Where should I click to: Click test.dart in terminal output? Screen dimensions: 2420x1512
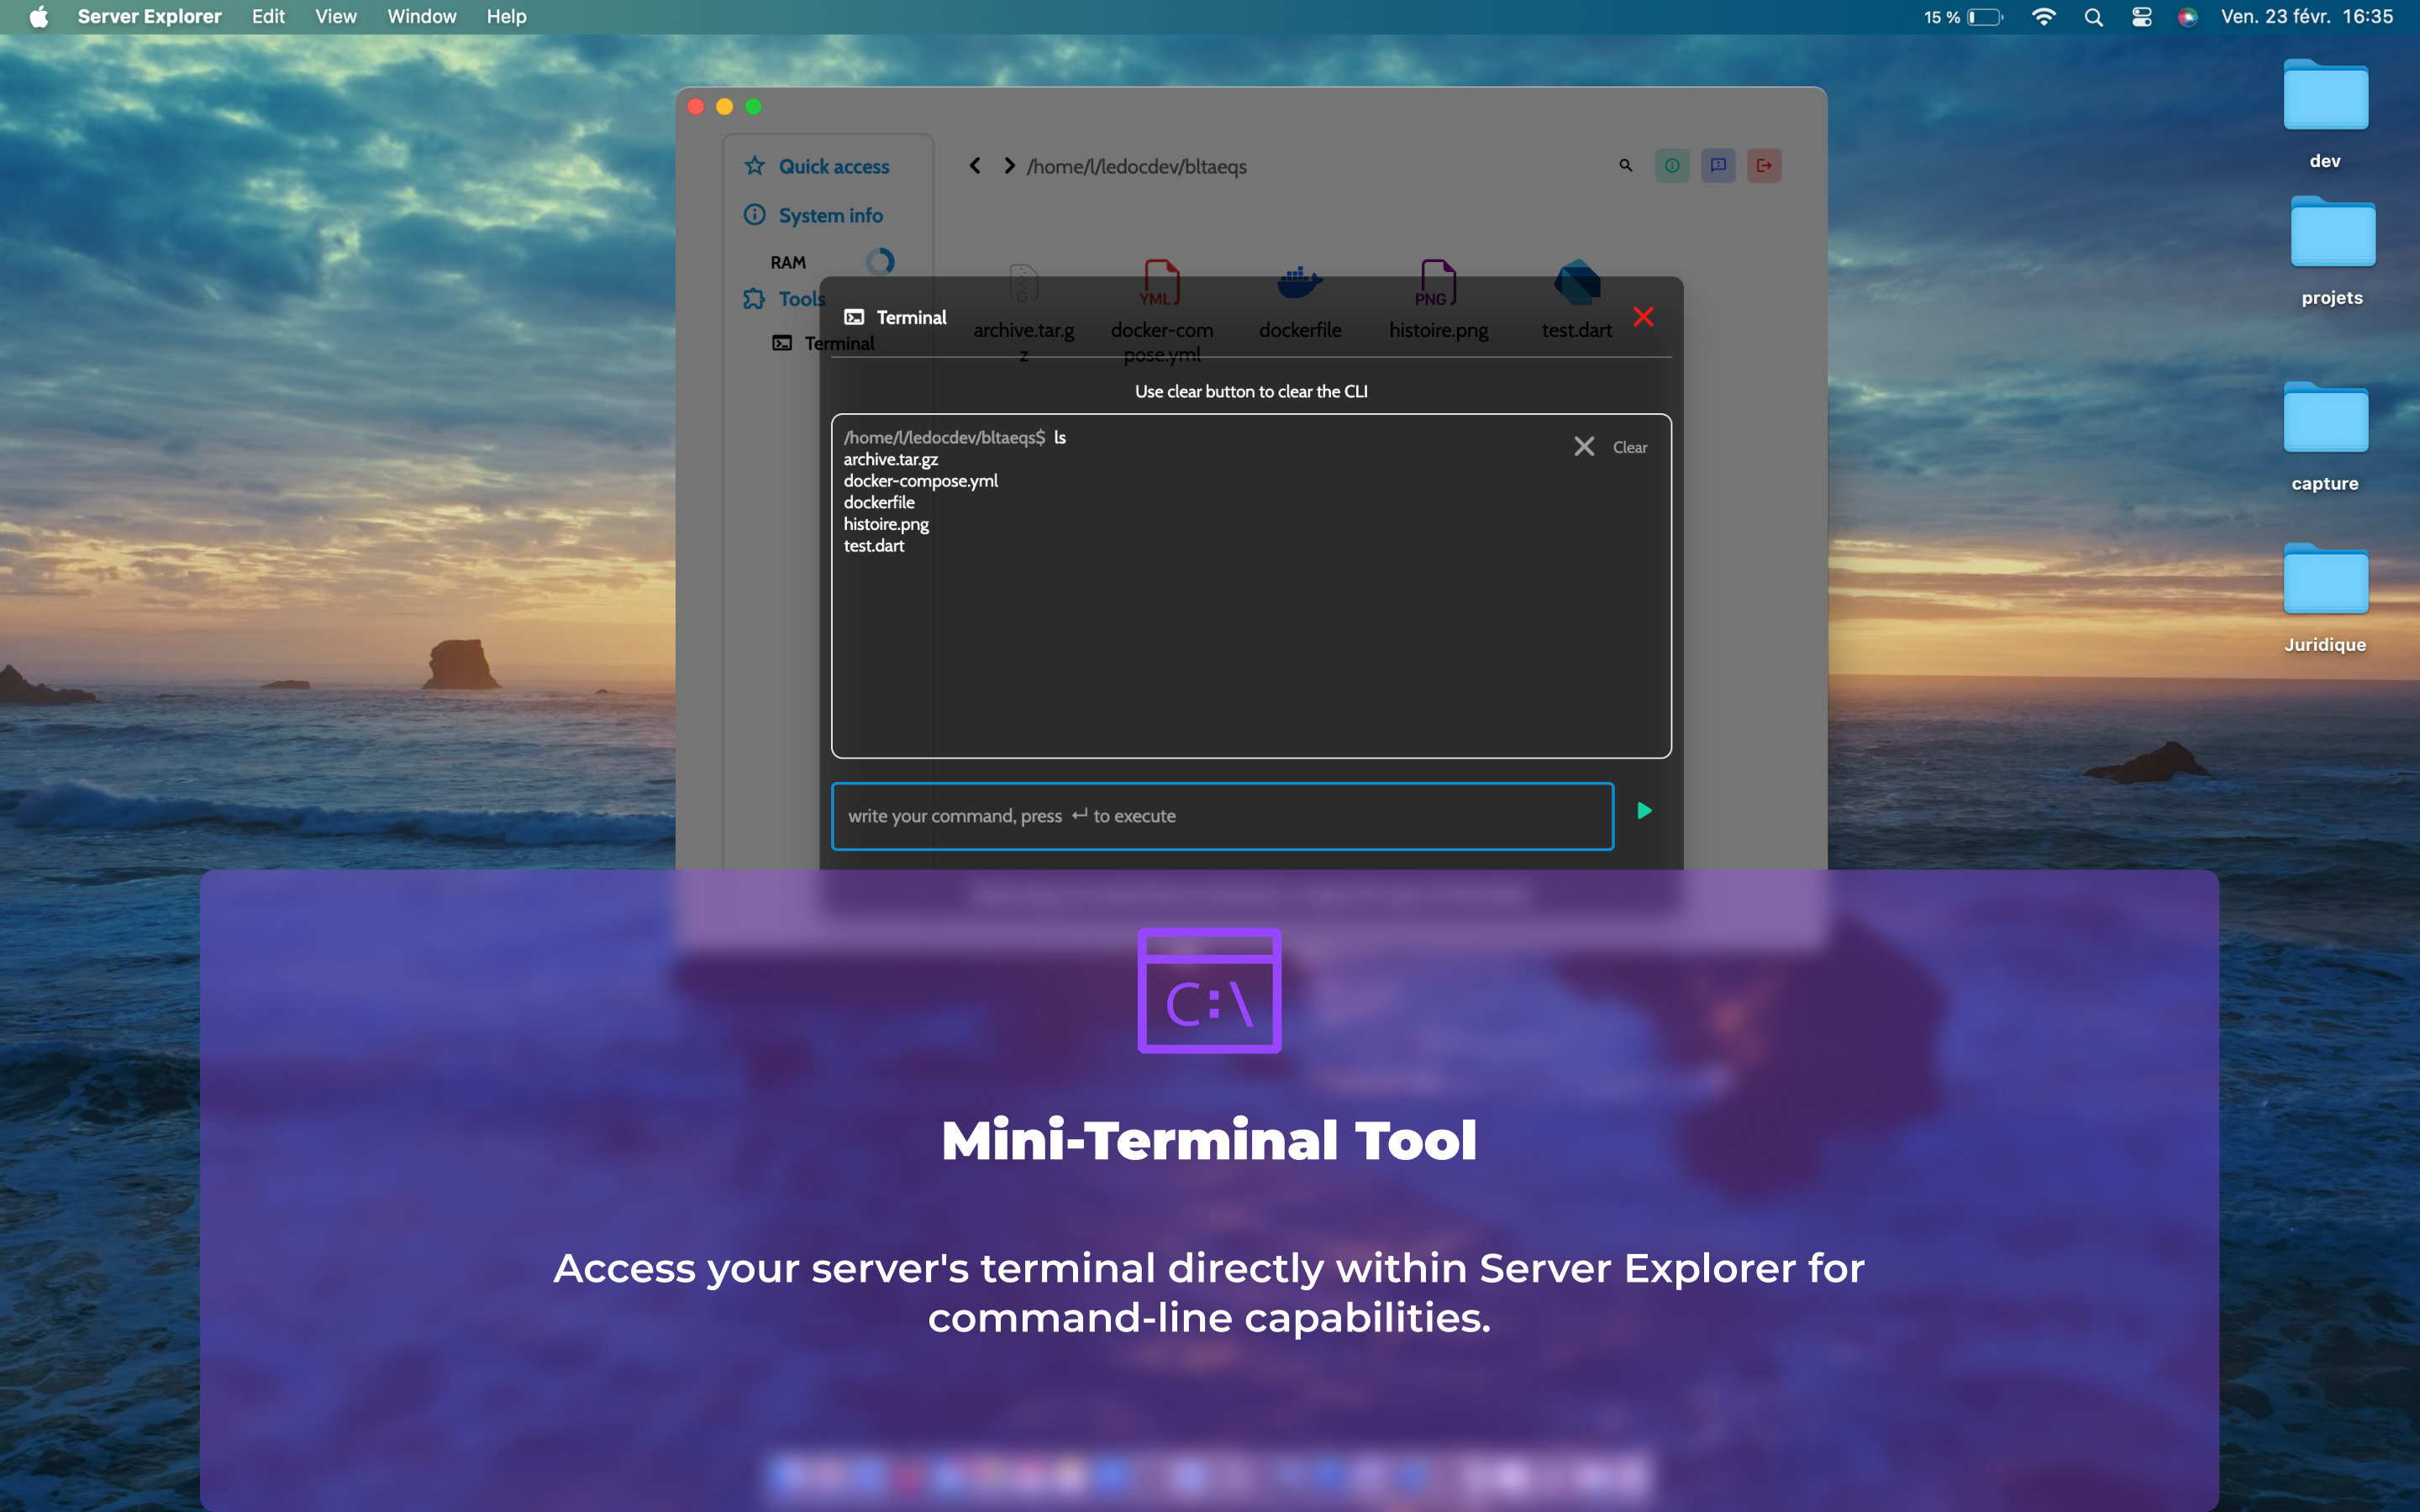point(873,546)
